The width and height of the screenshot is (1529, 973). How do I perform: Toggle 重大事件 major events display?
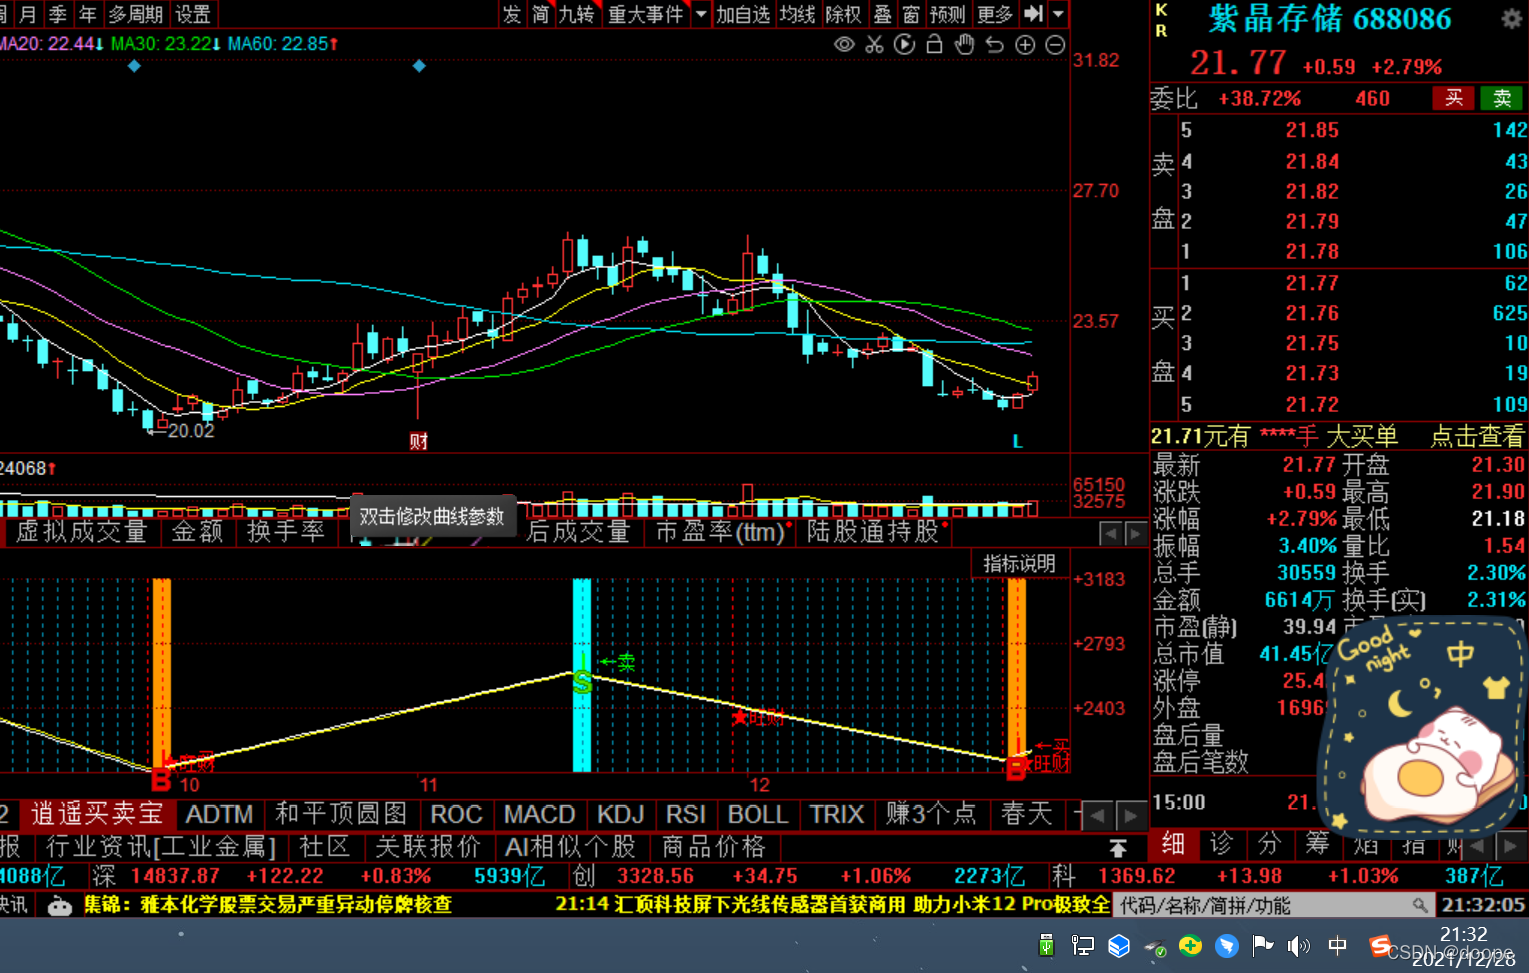coord(645,14)
